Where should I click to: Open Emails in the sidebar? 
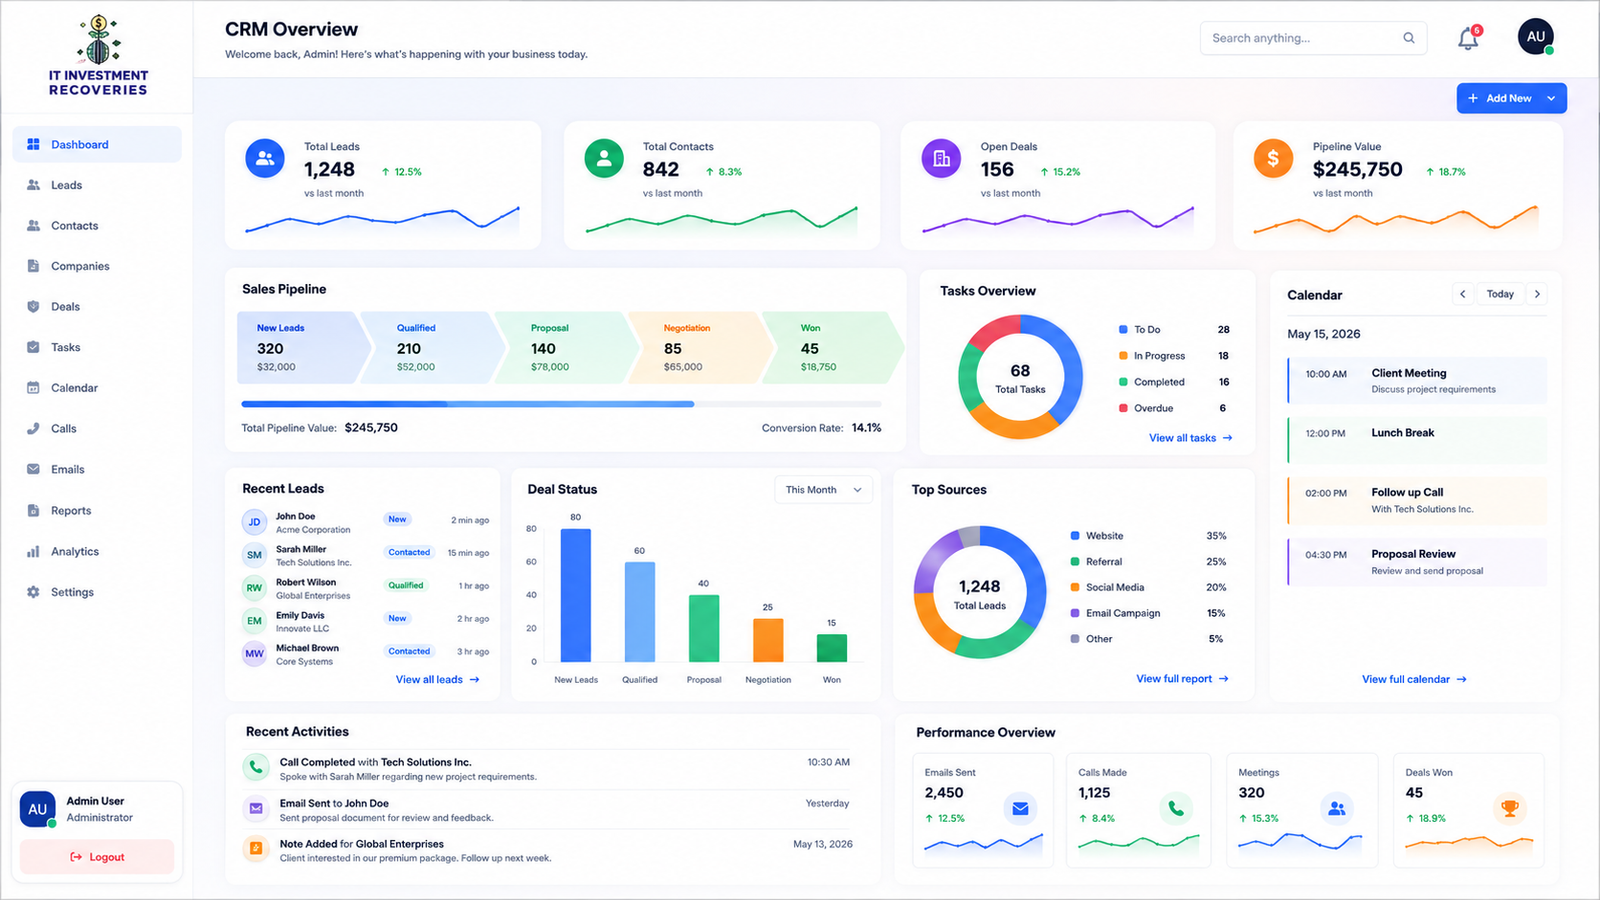click(x=97, y=469)
